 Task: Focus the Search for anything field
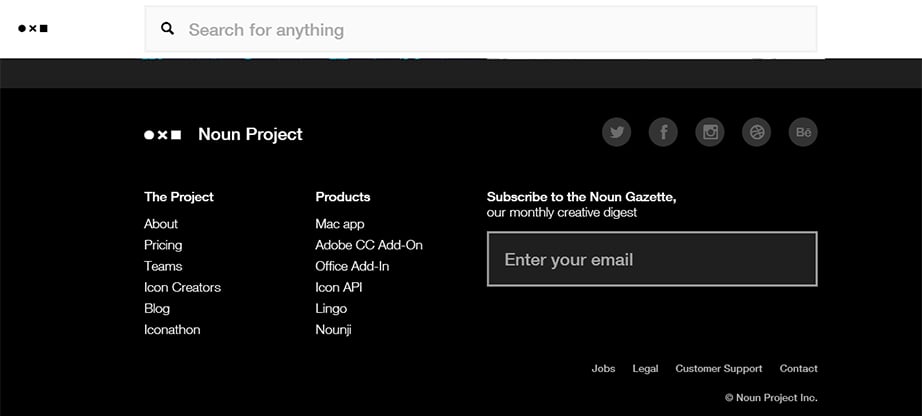[480, 29]
